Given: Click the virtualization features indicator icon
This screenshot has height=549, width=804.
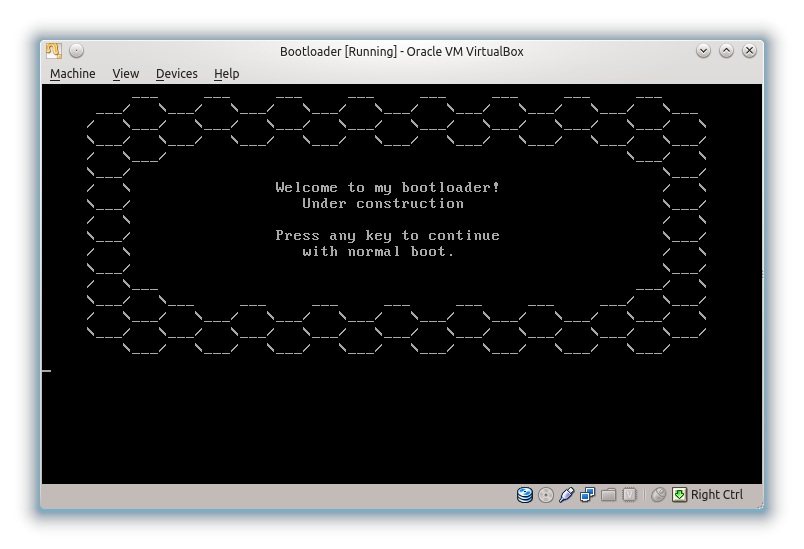Looking at the screenshot, I should [x=629, y=495].
